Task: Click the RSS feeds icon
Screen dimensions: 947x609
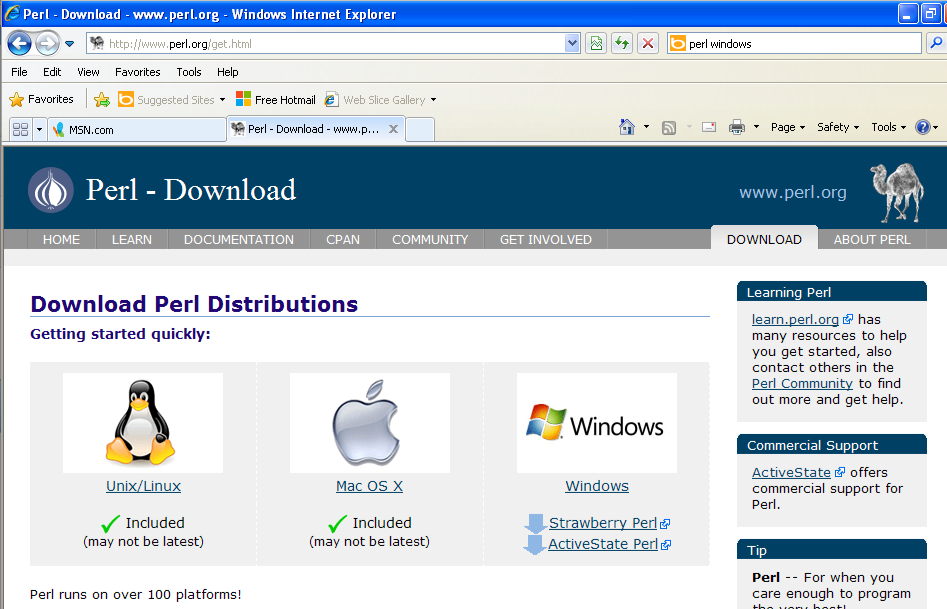Action: pyautogui.click(x=669, y=127)
